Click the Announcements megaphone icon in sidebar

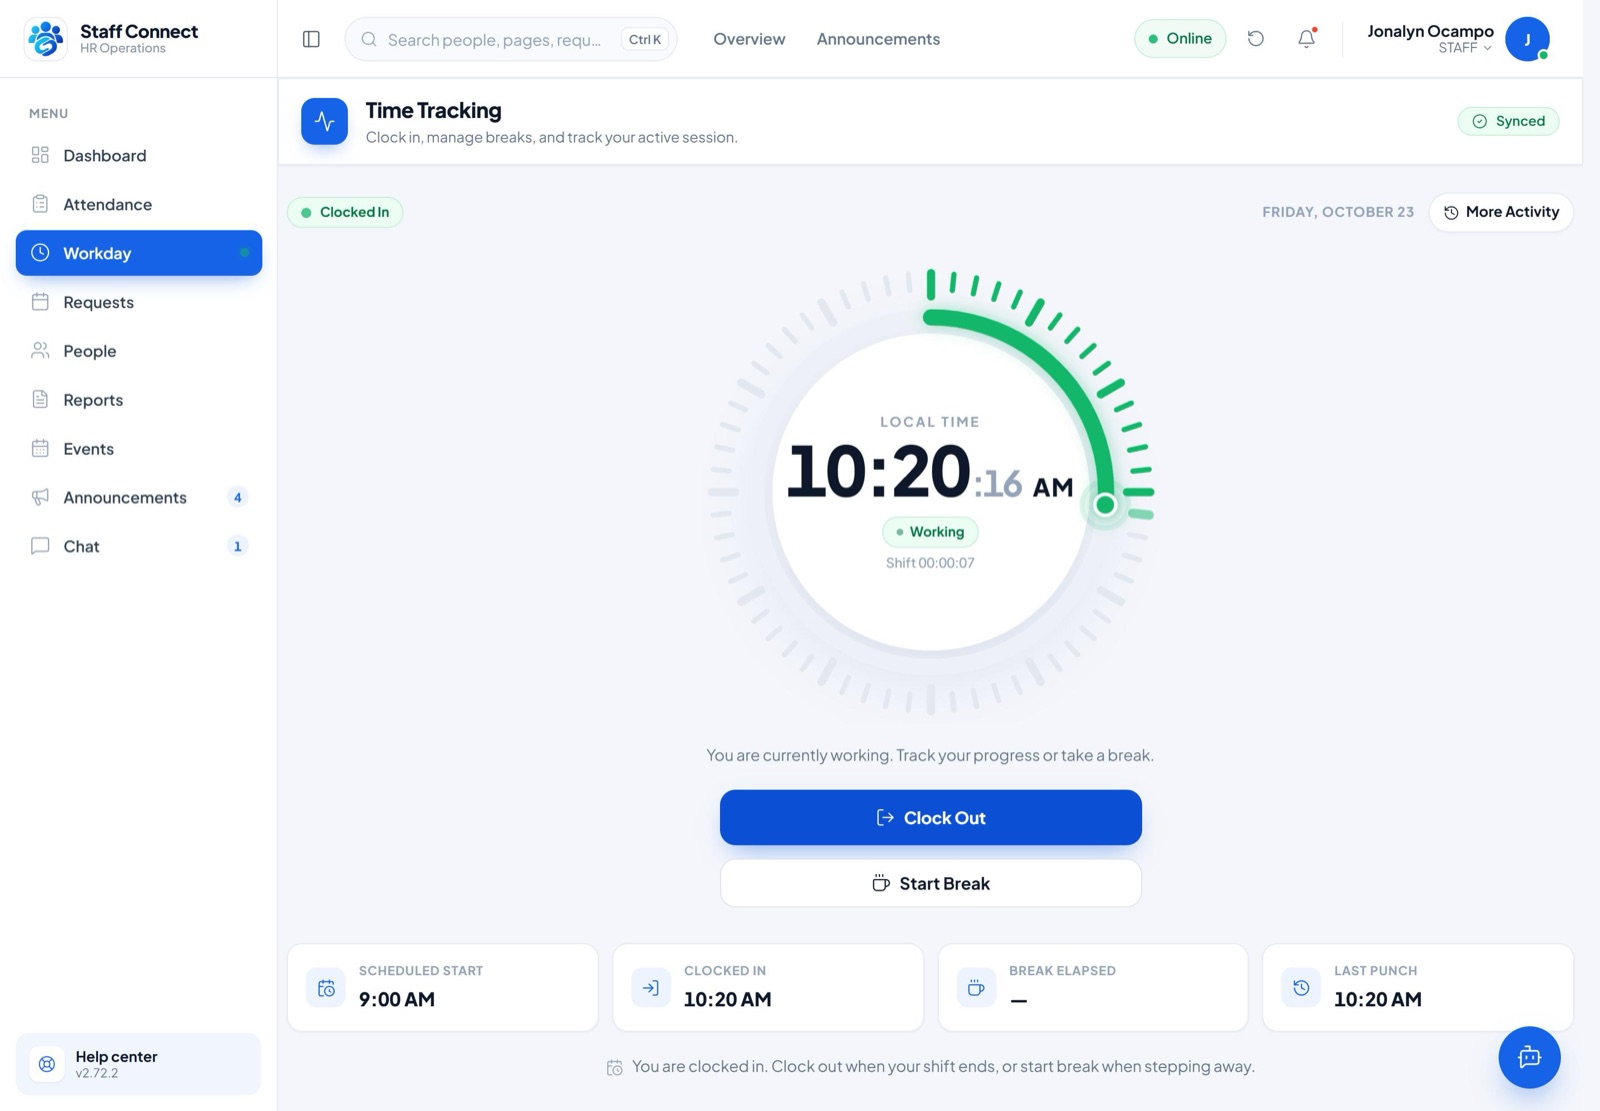(40, 497)
